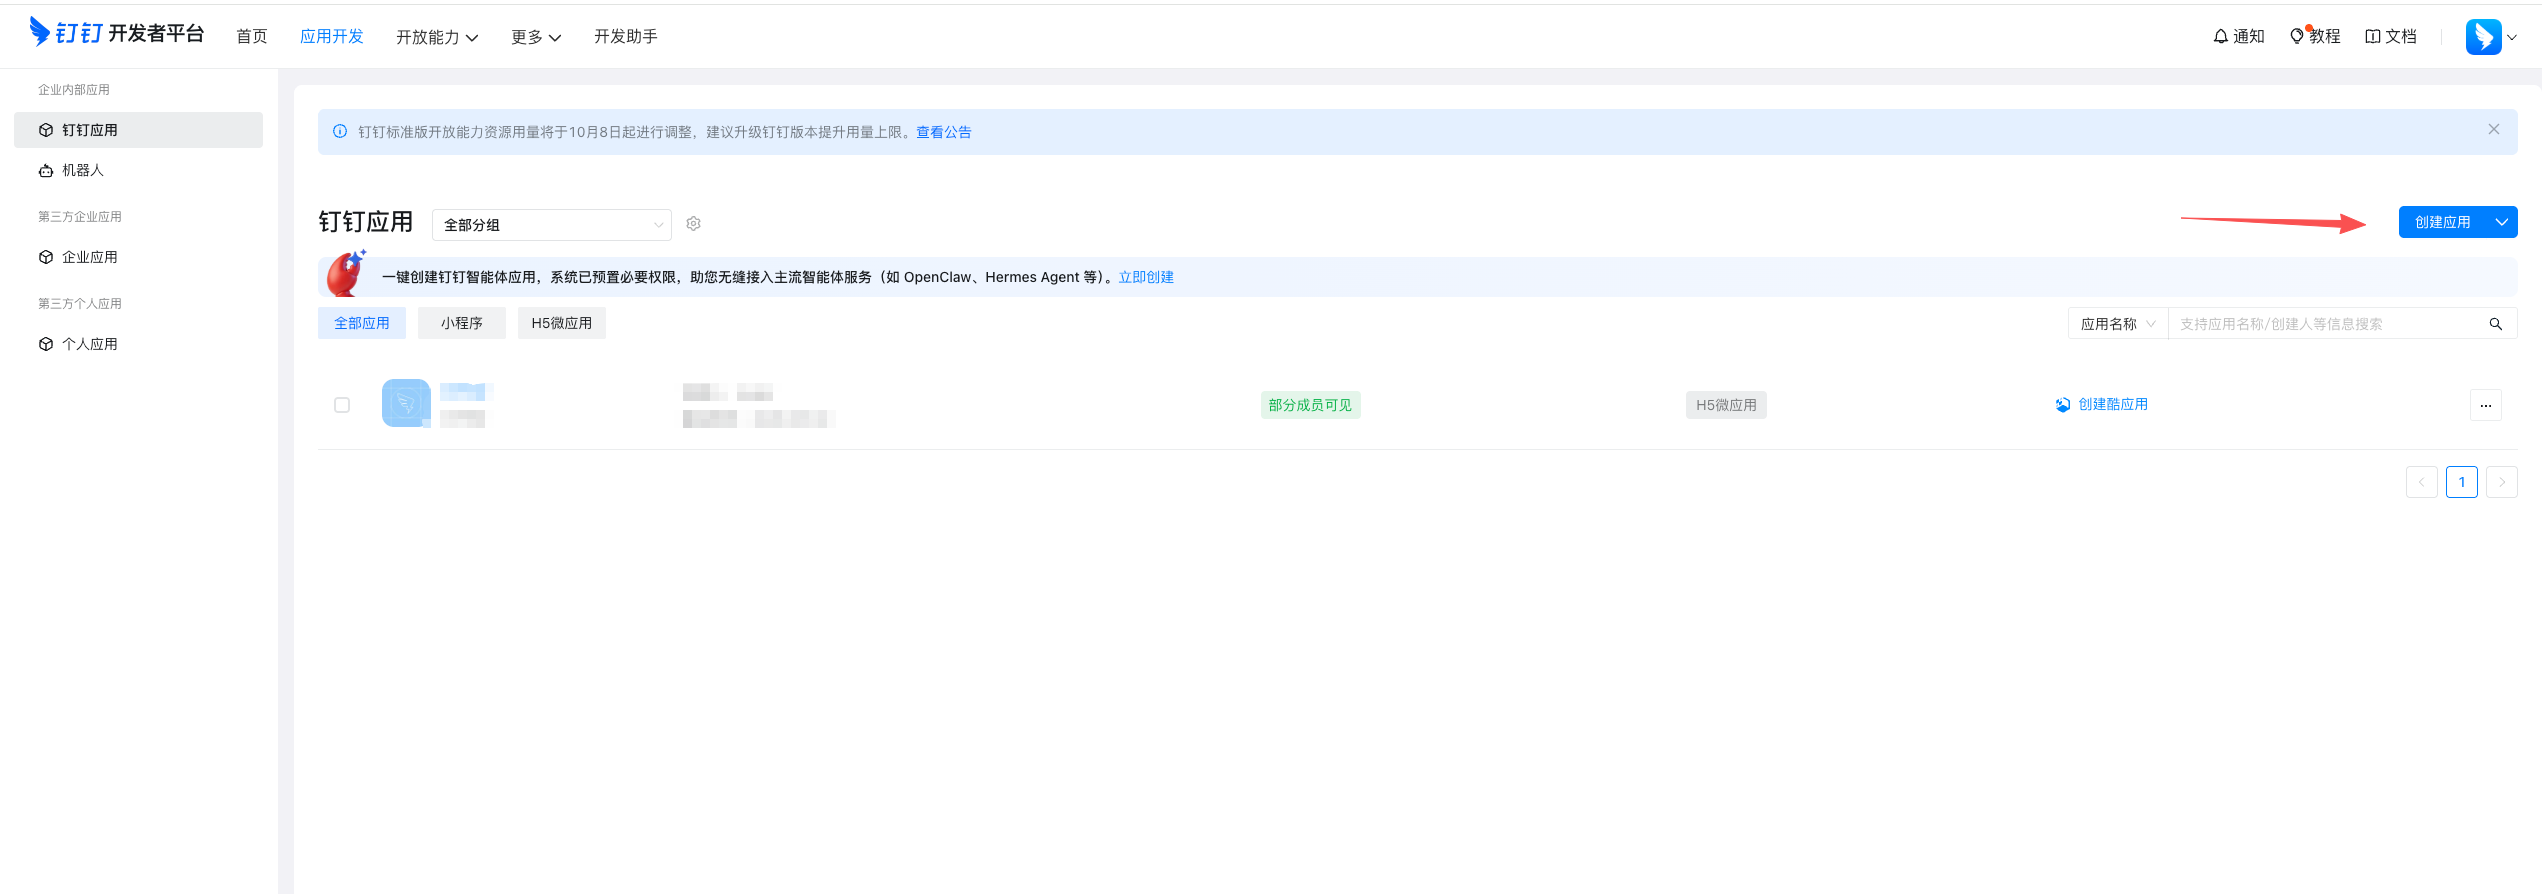Image resolution: width=2542 pixels, height=894 pixels.
Task: Select 钉钉应用 in the sidebar
Action: (x=138, y=130)
